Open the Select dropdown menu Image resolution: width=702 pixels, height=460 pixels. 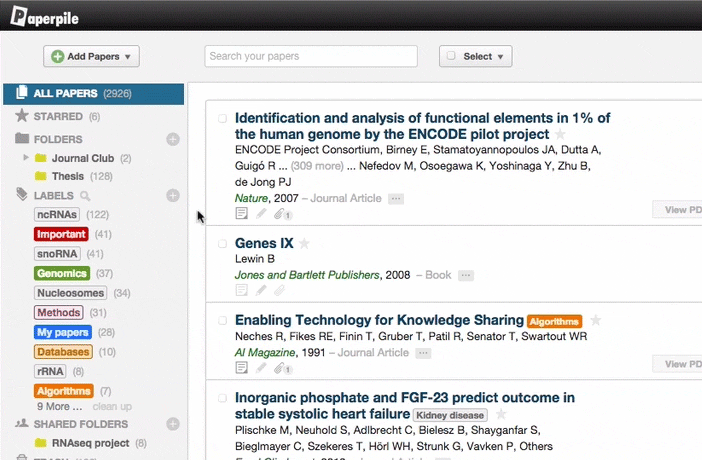(x=476, y=57)
